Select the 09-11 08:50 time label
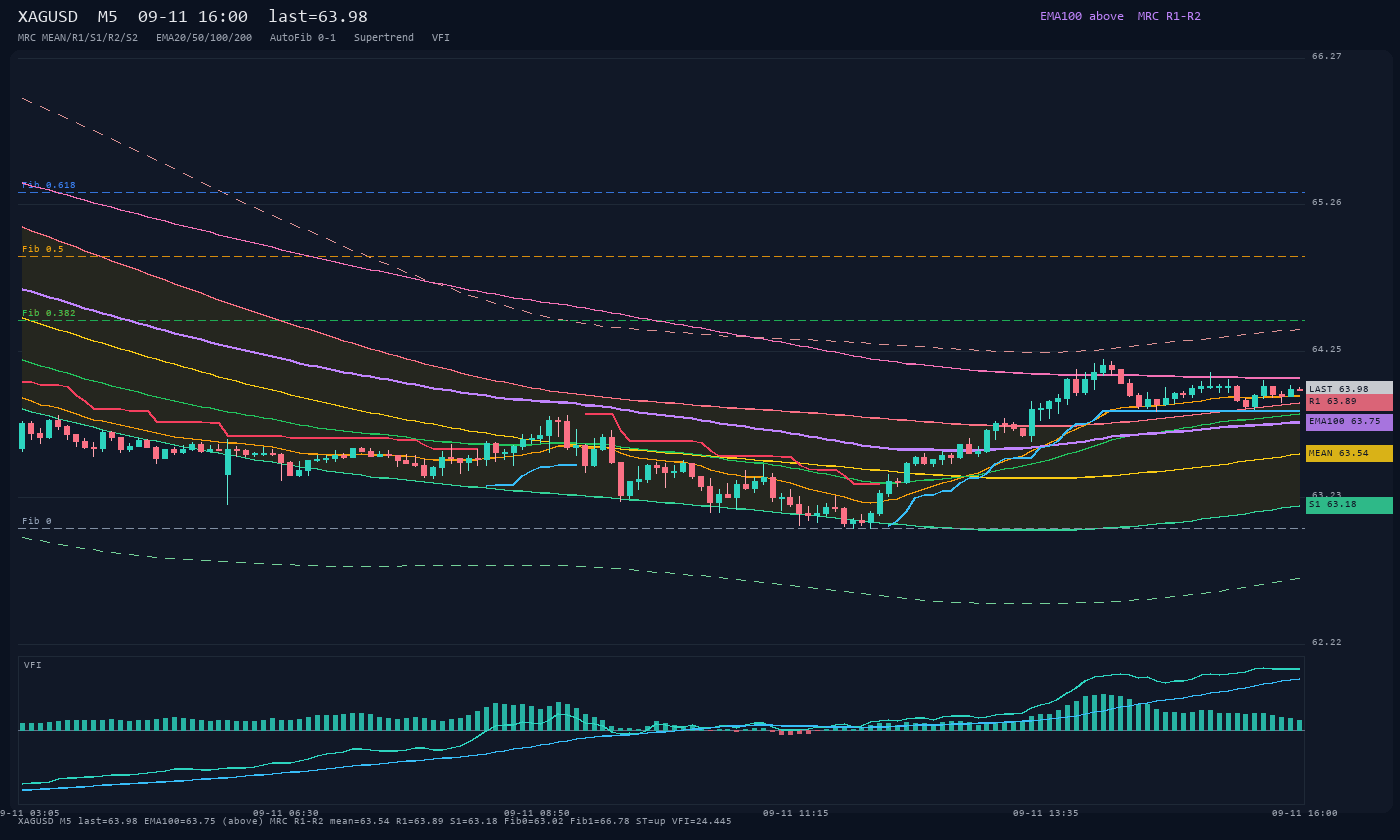The height and width of the screenshot is (840, 1400). [537, 813]
